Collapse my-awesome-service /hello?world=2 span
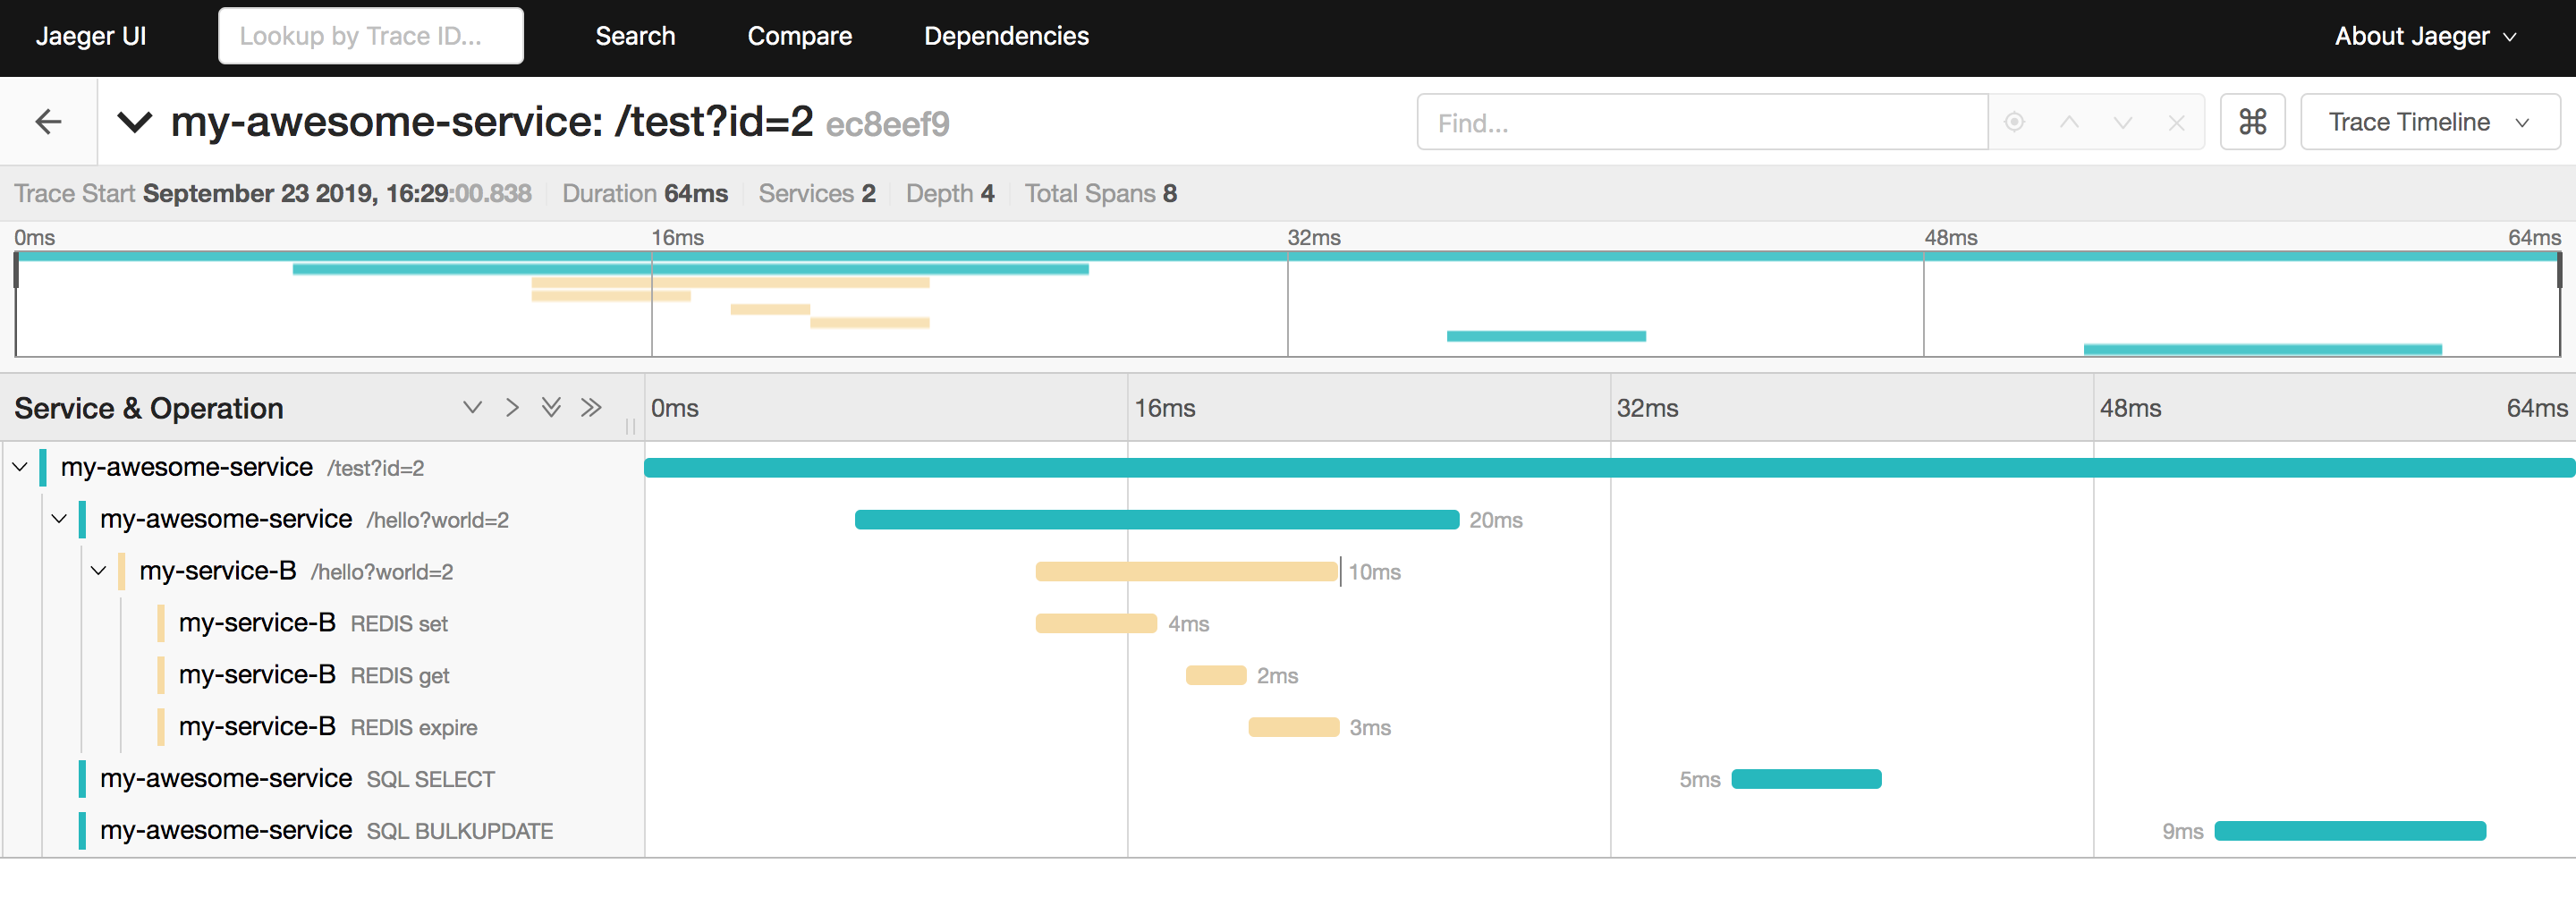The image size is (2576, 923). click(x=59, y=519)
